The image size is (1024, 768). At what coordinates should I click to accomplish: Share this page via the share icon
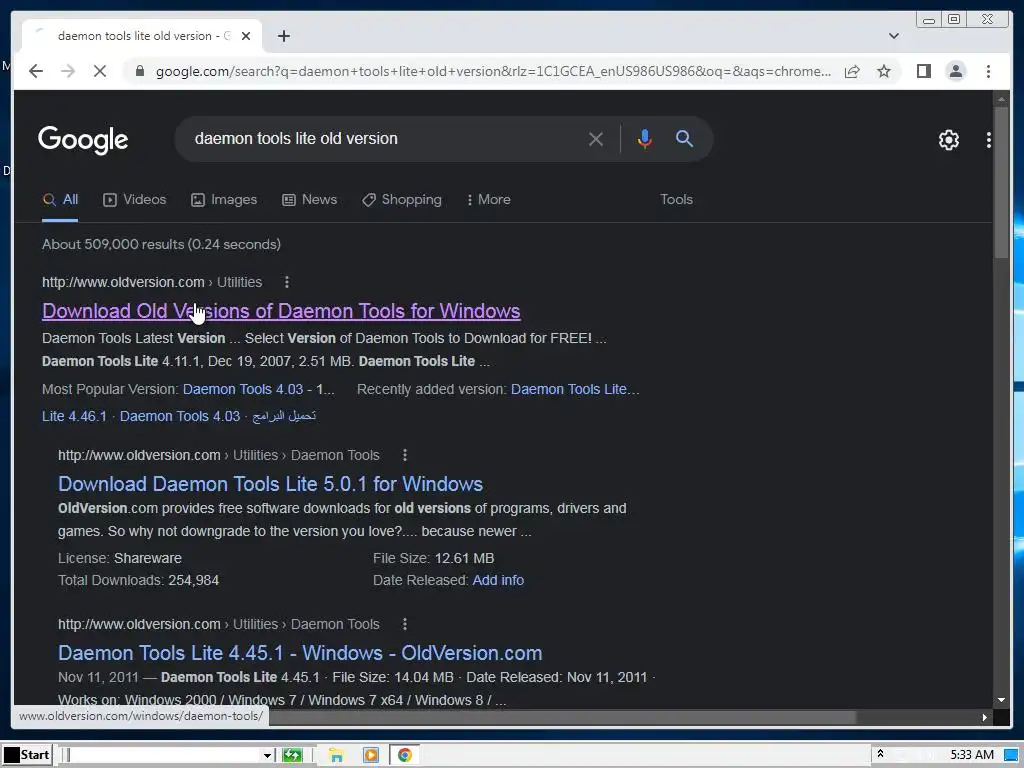click(852, 71)
